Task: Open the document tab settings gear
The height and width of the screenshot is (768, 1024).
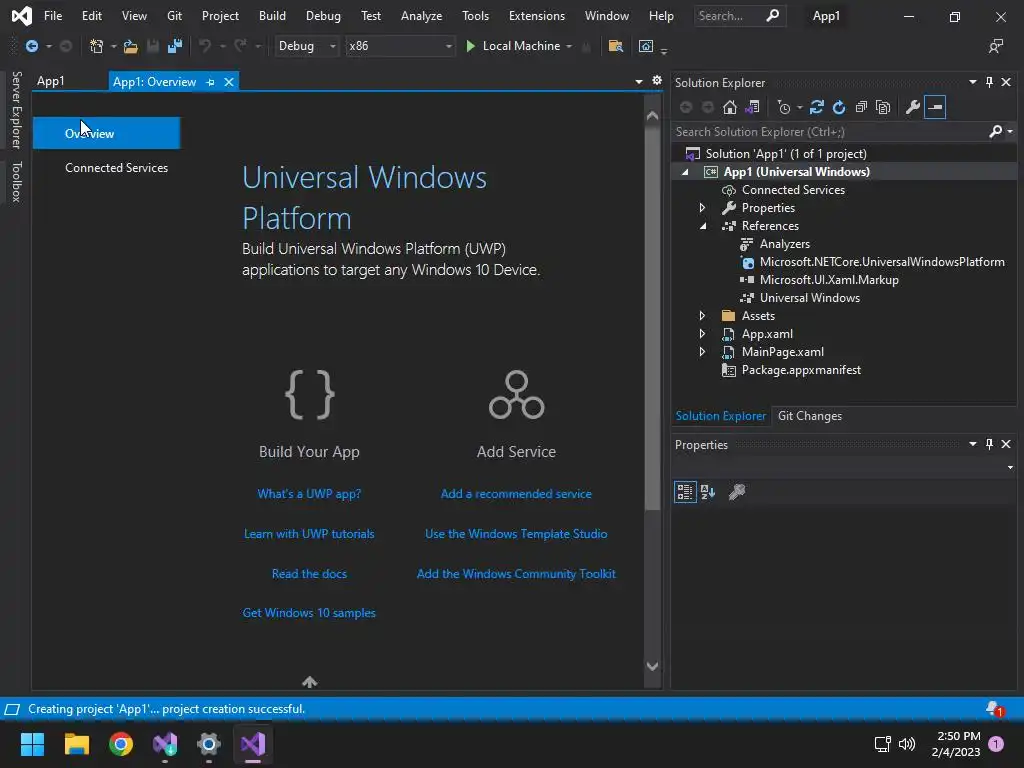Action: (x=657, y=80)
